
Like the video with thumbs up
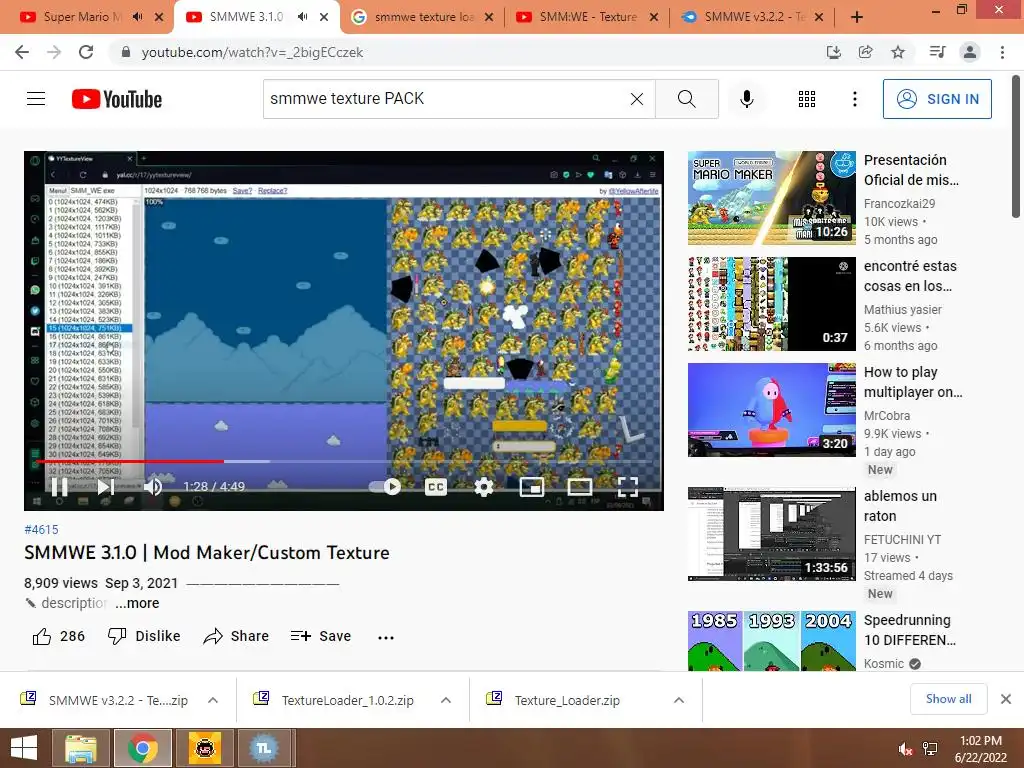pos(59,636)
